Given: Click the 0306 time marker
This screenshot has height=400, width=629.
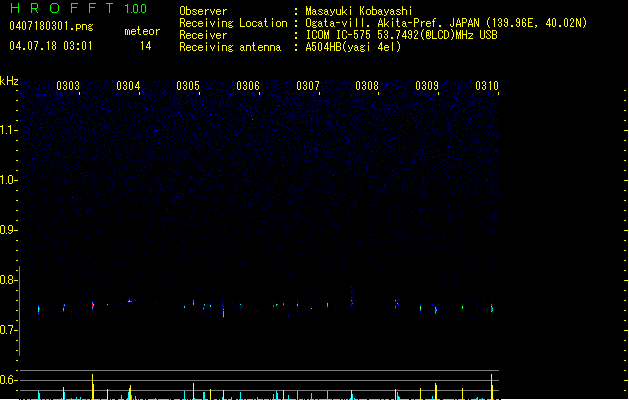Looking at the screenshot, I should point(248,86).
